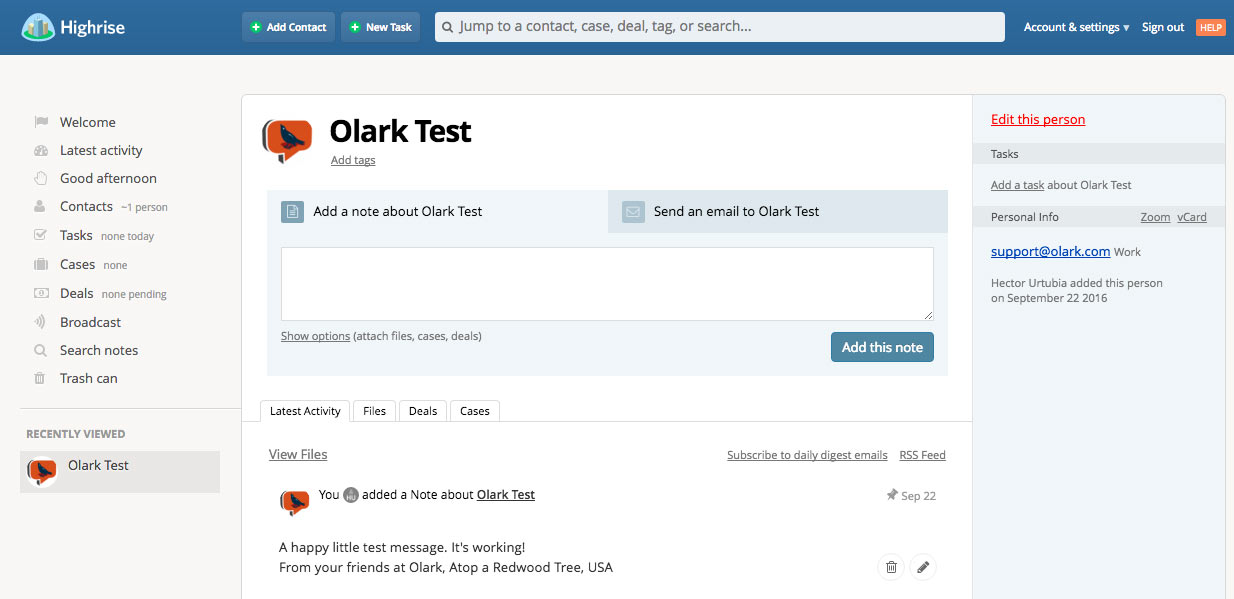Open the Trash can in sidebar
Viewport: 1234px width, 599px height.
click(88, 378)
